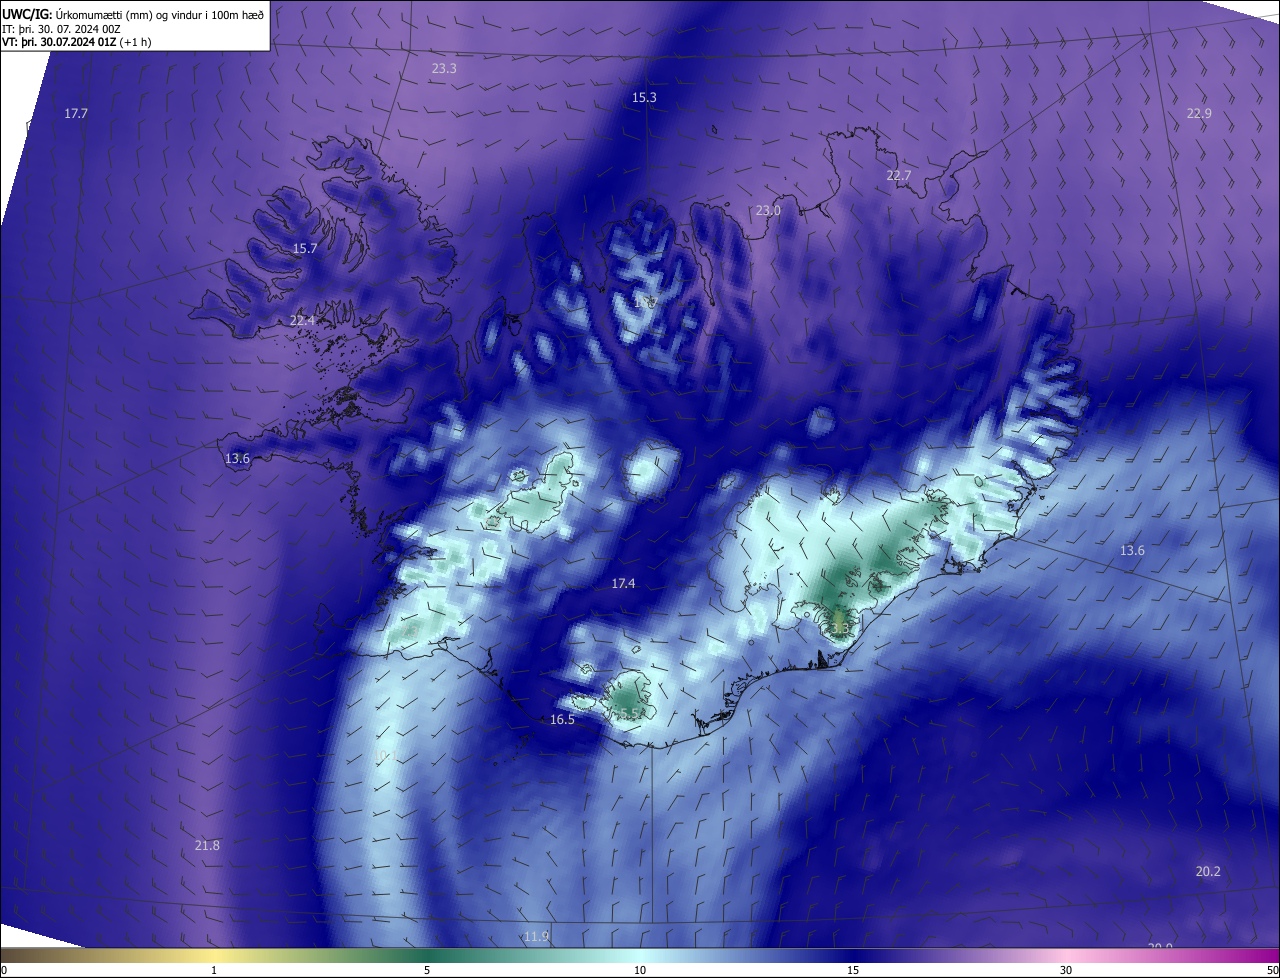Image resolution: width=1280 pixels, height=978 pixels.
Task: Click the 'VT: þri. 30.07.2024 01Z (+1 h)' line
Action: point(77,42)
